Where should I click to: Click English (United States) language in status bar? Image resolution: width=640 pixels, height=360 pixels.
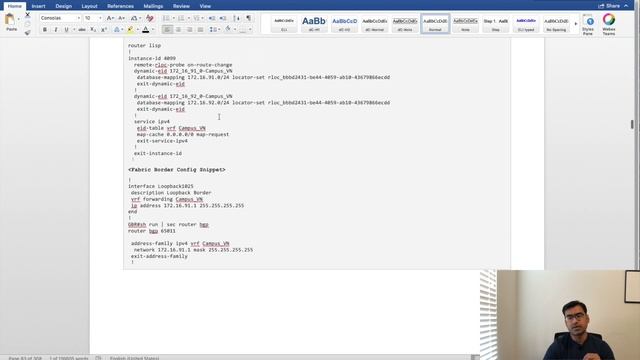pos(134,358)
